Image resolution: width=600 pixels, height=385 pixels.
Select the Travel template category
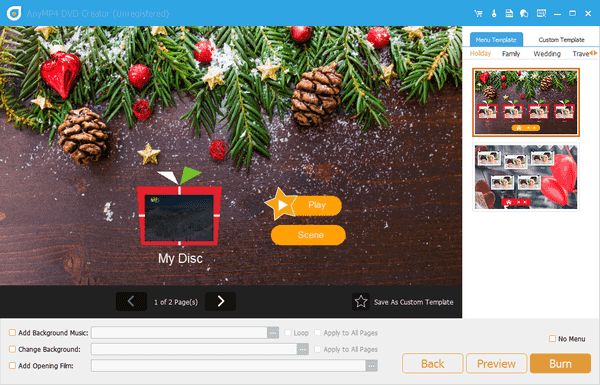(580, 54)
